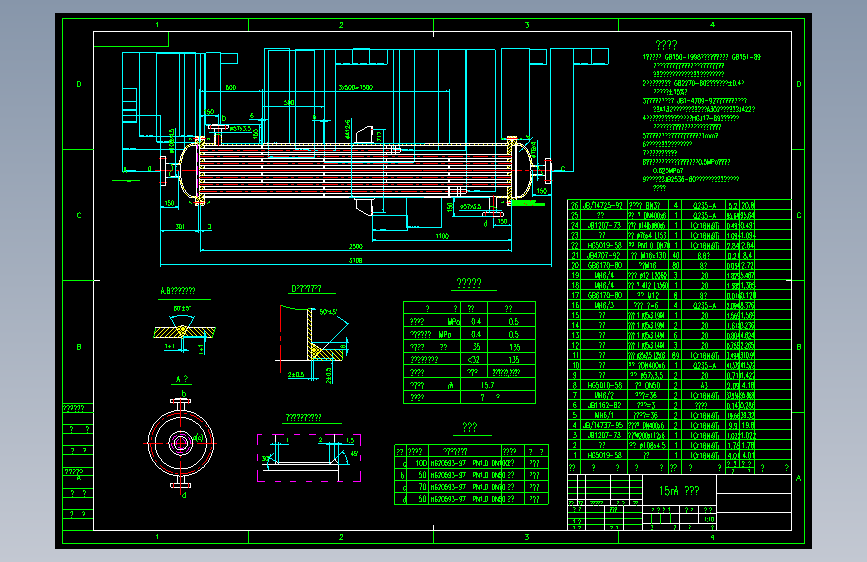Image resolution: width=867 pixels, height=562 pixels.
Task: Select the "5108" overall length dimension
Action: click(356, 260)
